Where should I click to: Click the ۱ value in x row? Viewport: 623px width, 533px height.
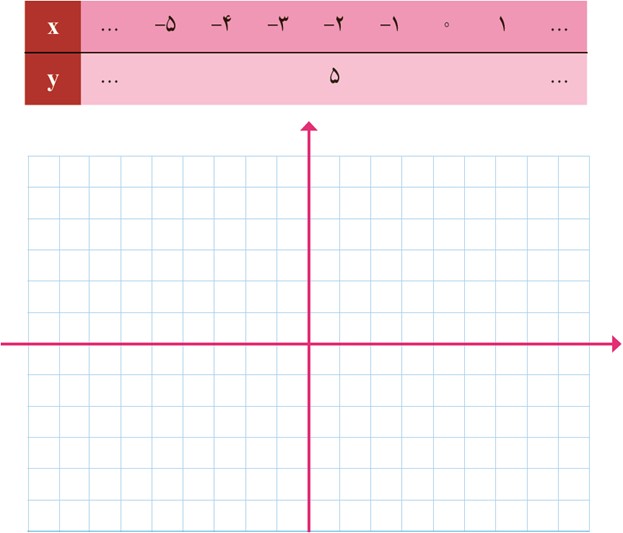pyautogui.click(x=503, y=25)
